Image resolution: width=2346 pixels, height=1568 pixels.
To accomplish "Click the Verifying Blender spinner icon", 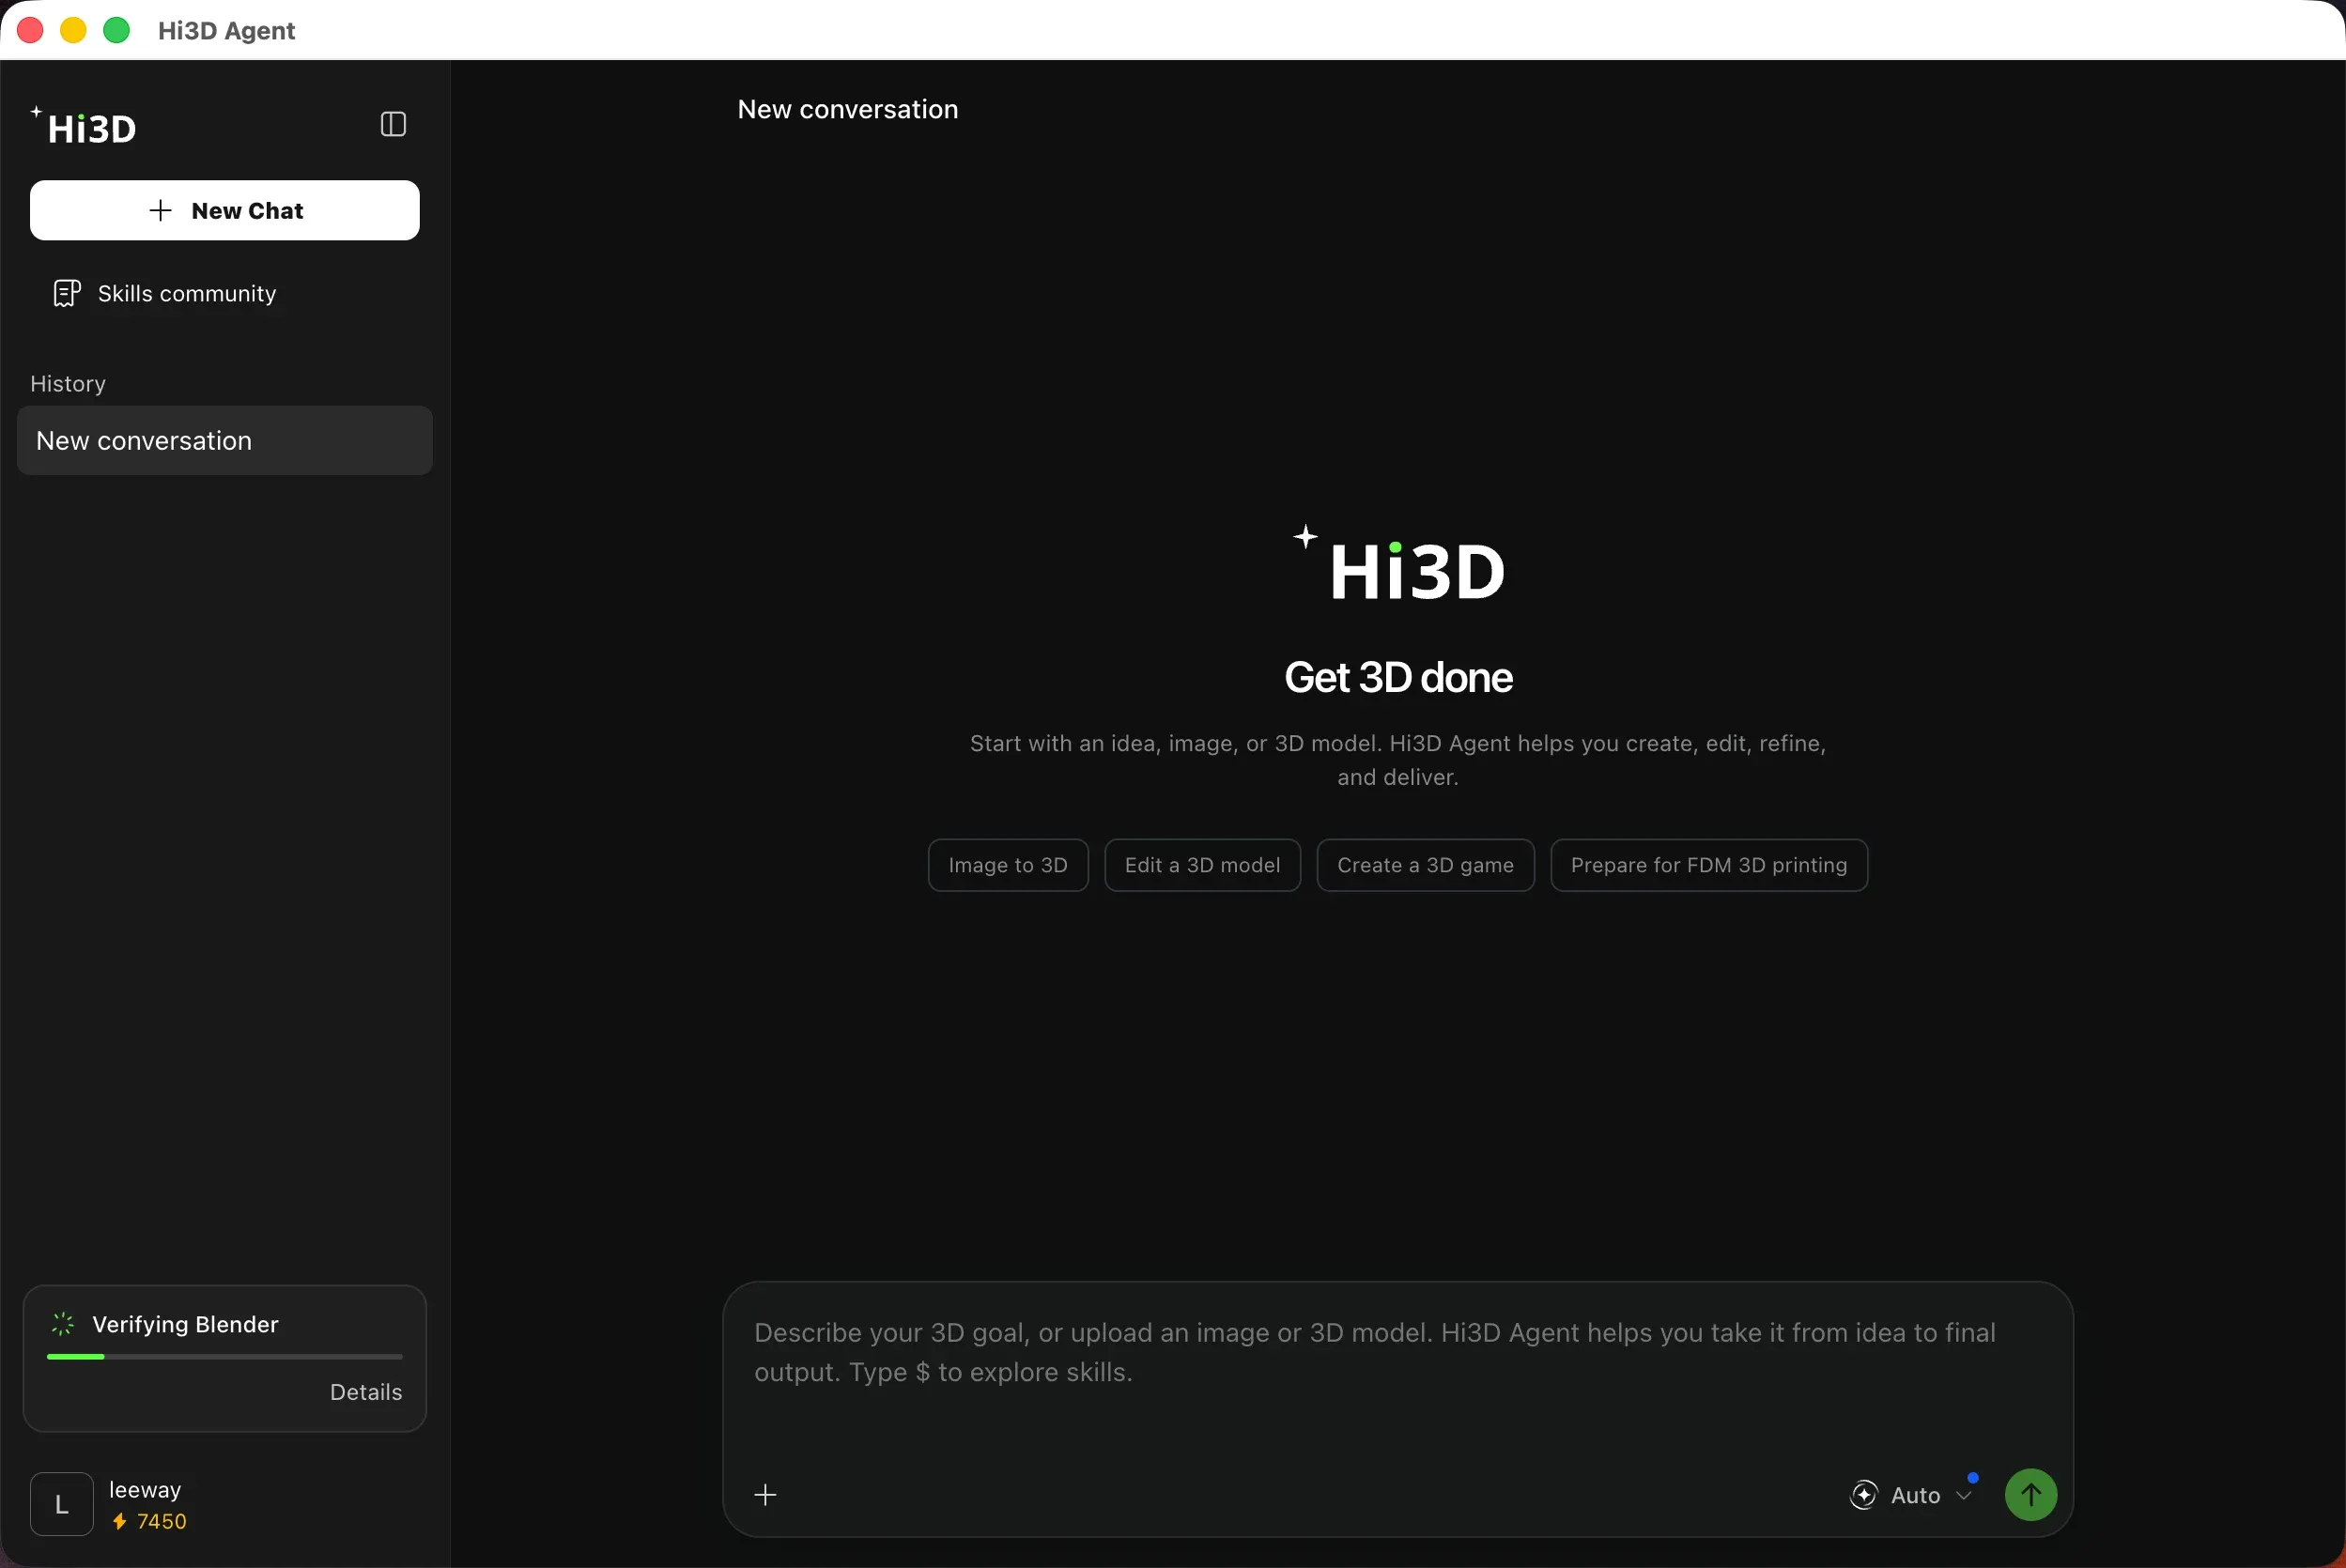I will click(63, 1324).
